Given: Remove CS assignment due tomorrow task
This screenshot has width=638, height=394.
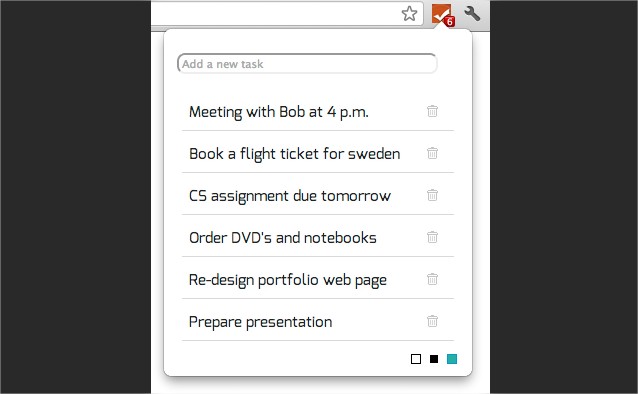Looking at the screenshot, I should (x=432, y=195).
